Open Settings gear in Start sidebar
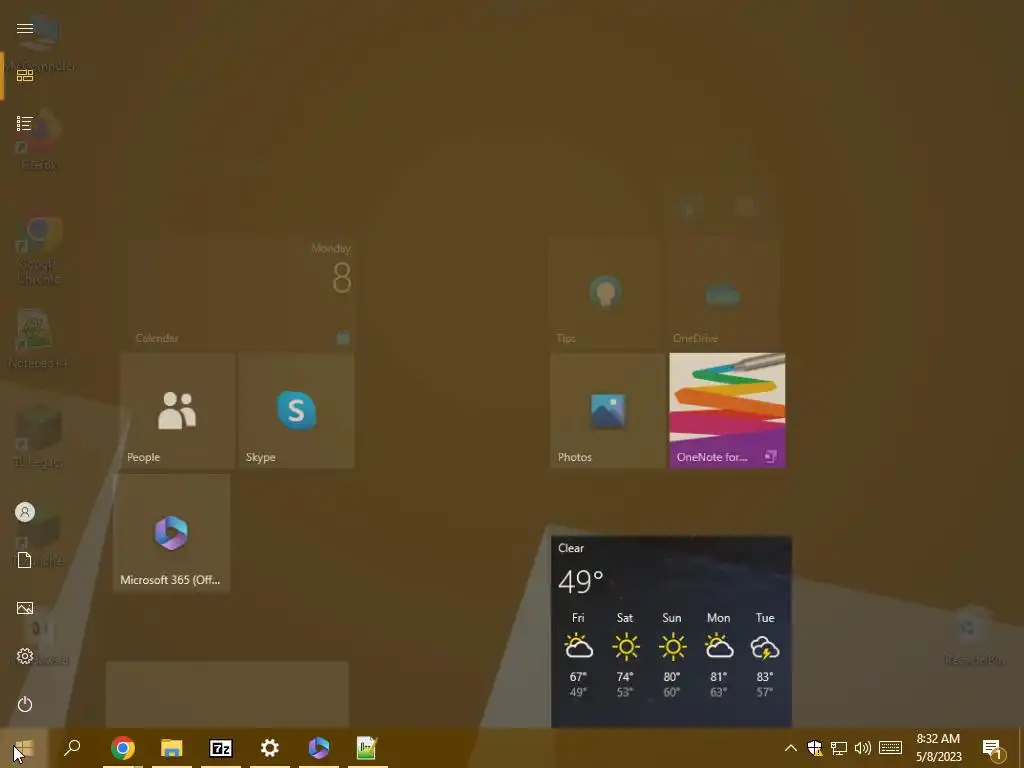Screen dimensions: 1024x768 pyautogui.click(x=25, y=656)
